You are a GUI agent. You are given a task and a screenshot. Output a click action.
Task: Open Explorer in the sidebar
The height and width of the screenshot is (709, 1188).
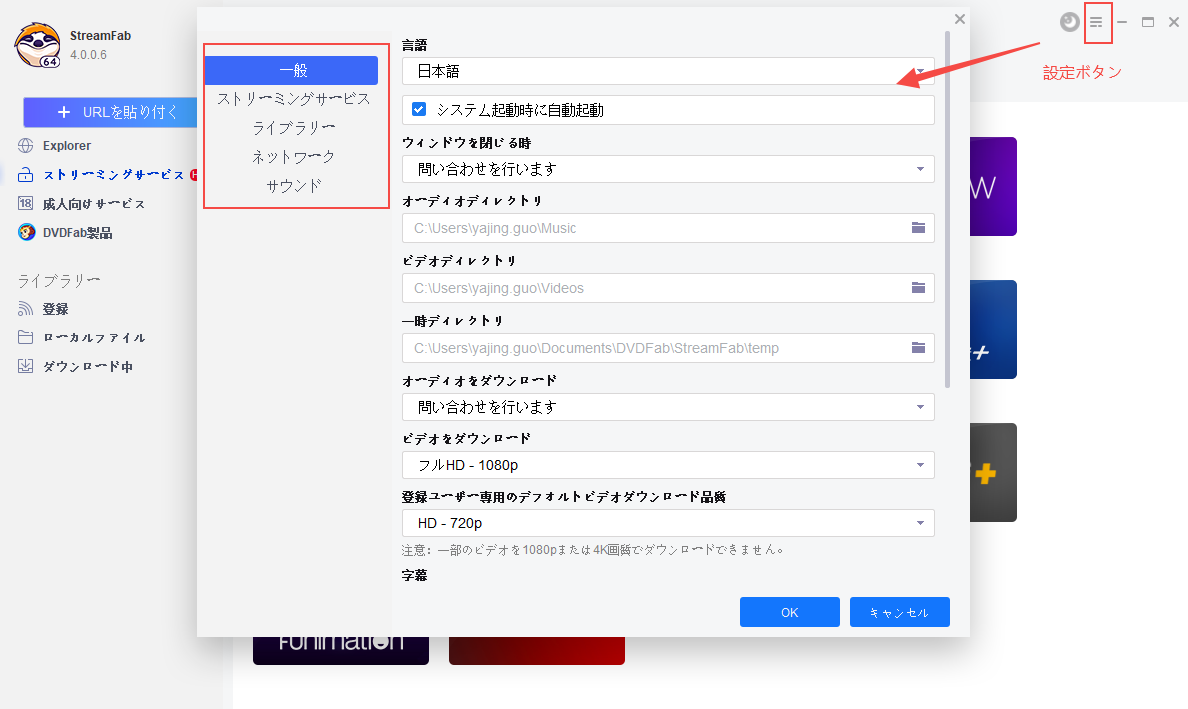point(67,145)
